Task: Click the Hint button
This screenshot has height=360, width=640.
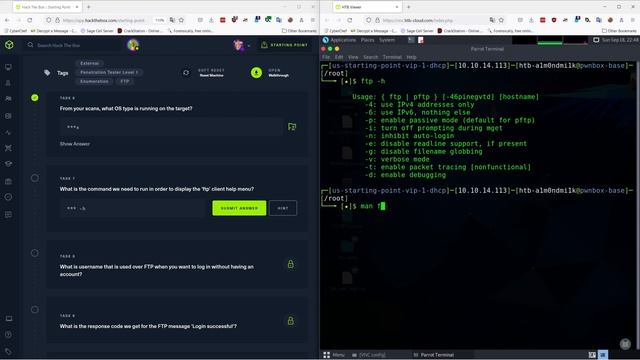Action: coord(283,208)
